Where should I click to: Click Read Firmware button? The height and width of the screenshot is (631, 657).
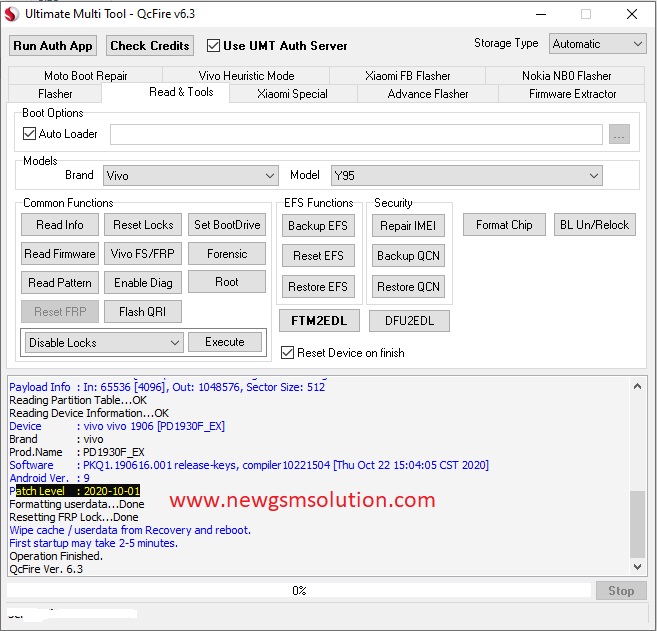[60, 254]
